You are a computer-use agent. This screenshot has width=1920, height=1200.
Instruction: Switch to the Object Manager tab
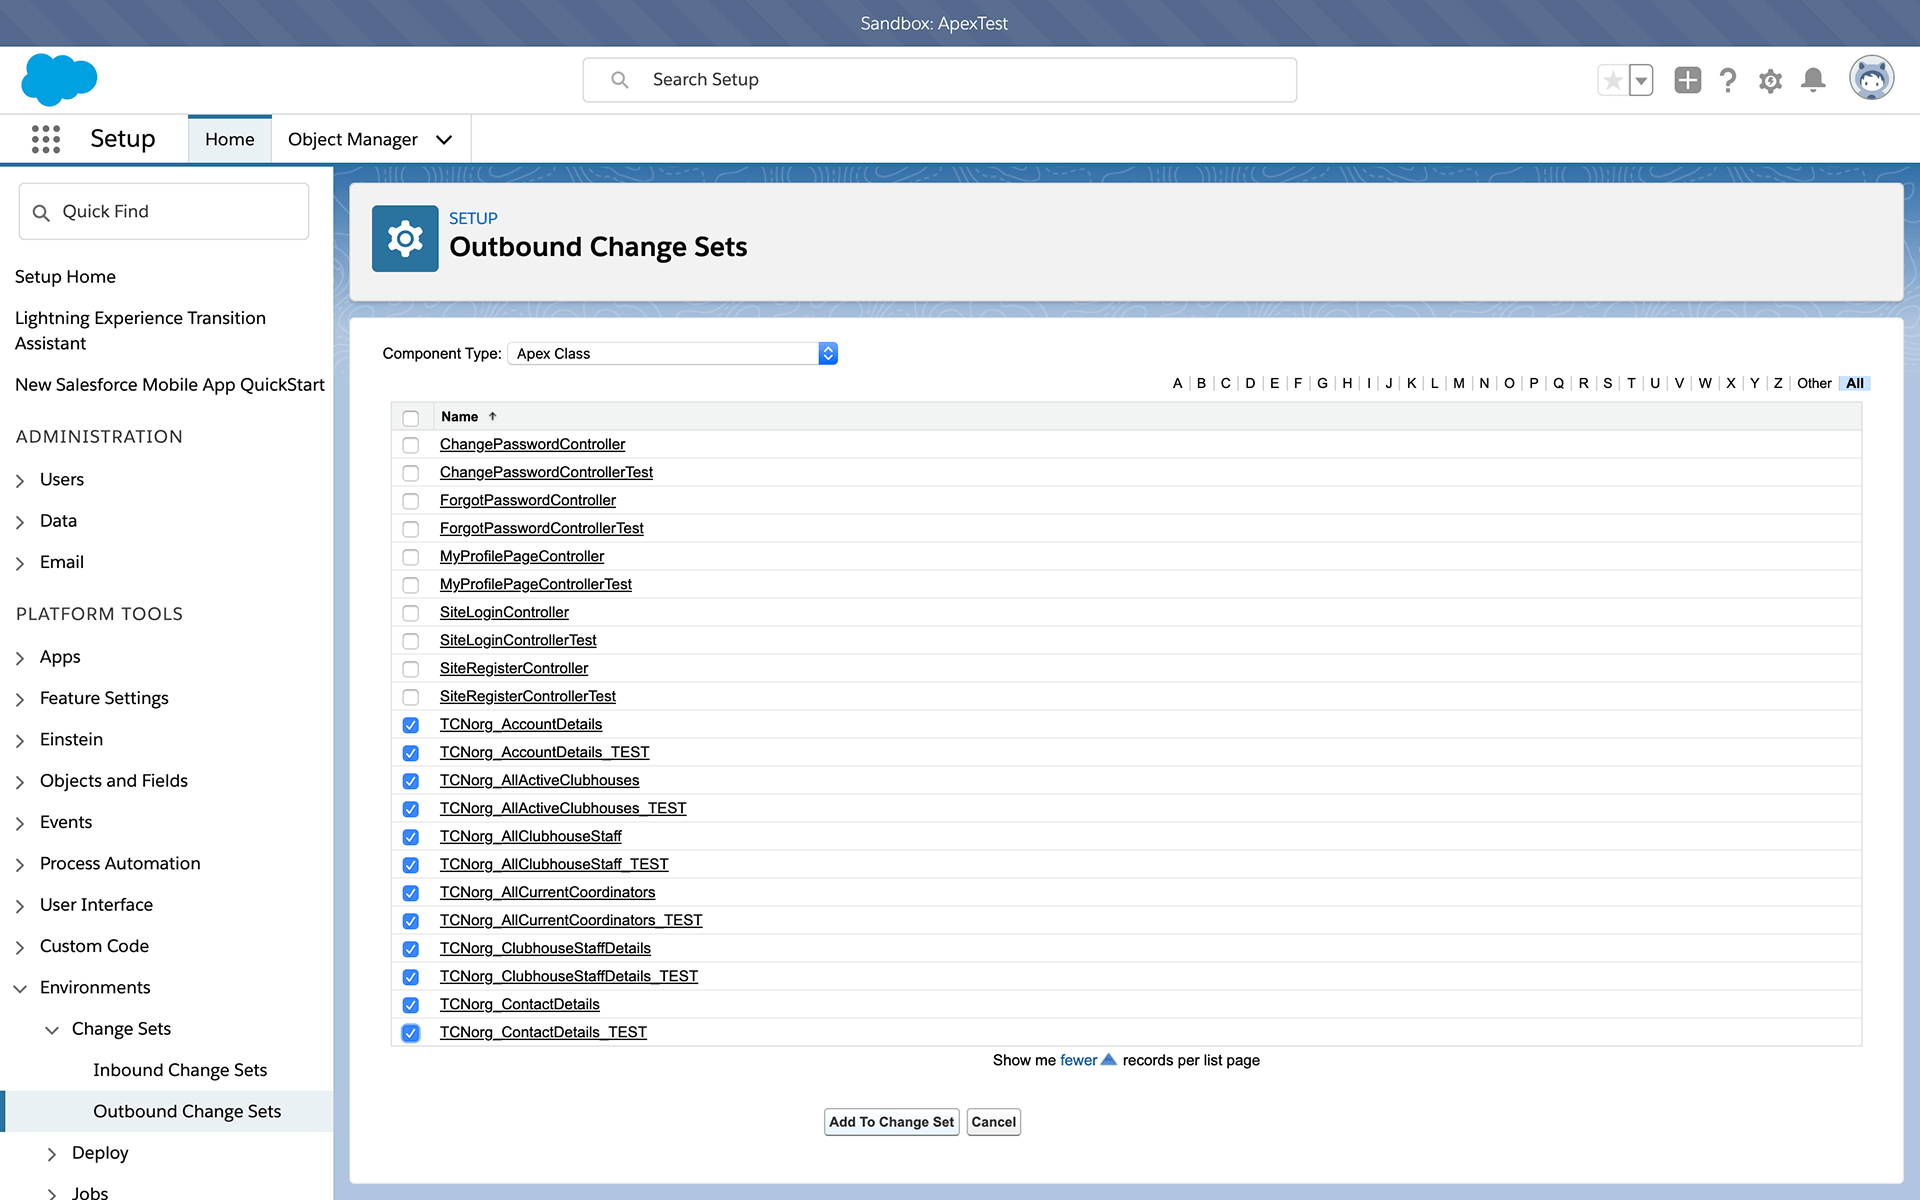pos(352,139)
